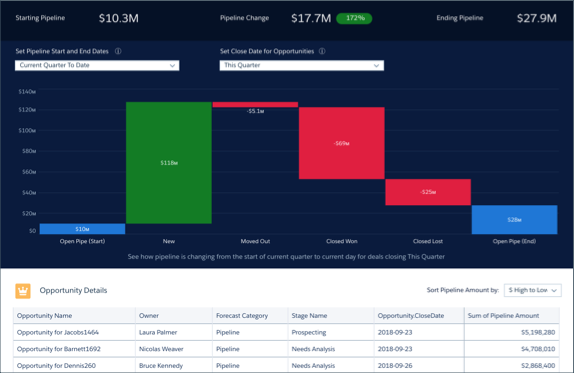
Task: Open Sort Pipeline Amount High to Low dropdown
Action: [x=533, y=290]
